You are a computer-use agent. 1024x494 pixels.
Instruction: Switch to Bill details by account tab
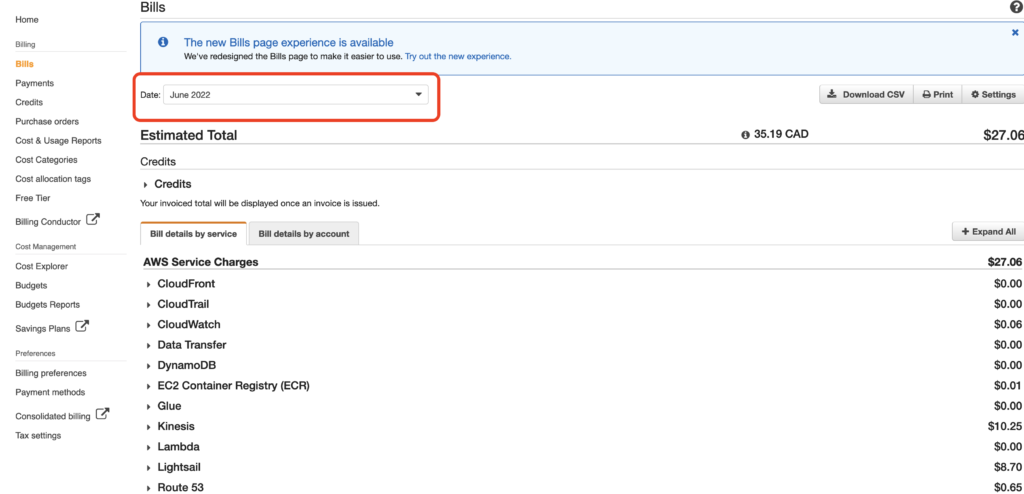click(x=304, y=234)
